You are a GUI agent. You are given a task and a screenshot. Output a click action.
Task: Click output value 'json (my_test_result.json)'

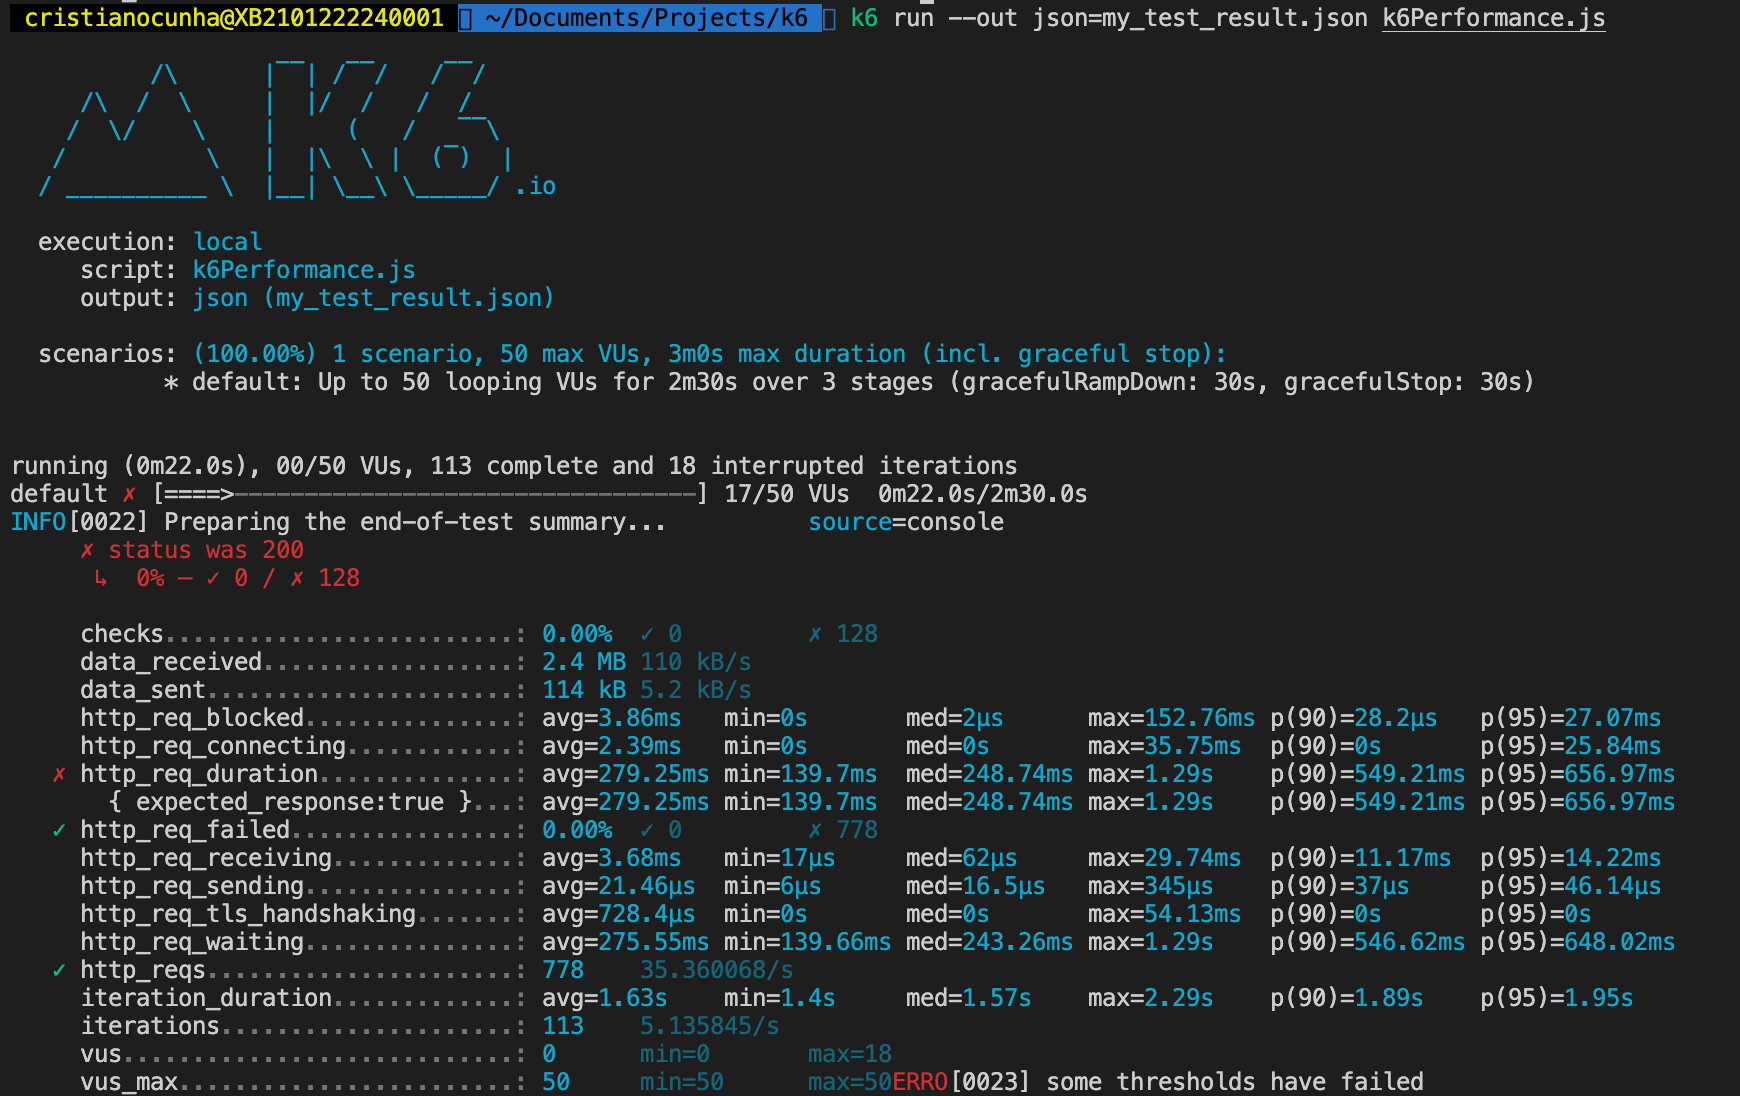[373, 298]
